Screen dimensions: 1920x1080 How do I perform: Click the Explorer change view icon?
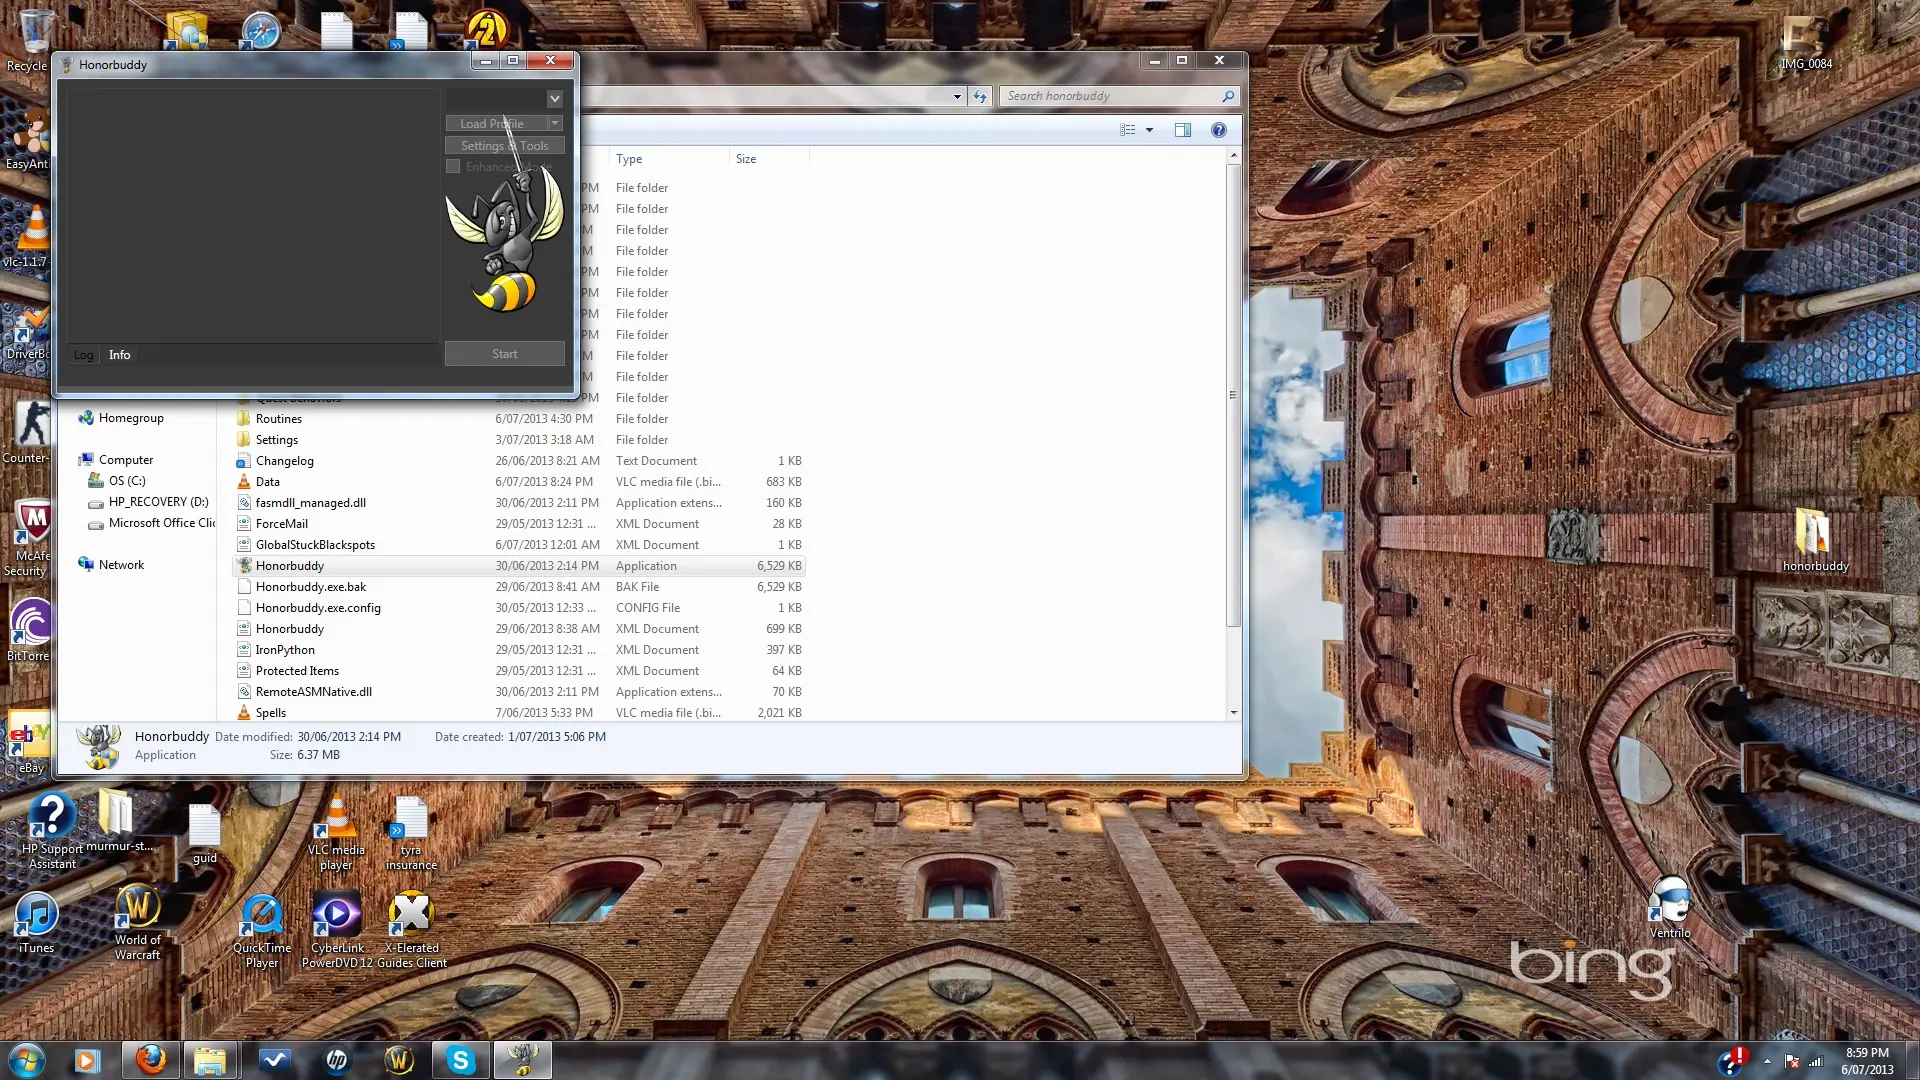click(x=1128, y=130)
